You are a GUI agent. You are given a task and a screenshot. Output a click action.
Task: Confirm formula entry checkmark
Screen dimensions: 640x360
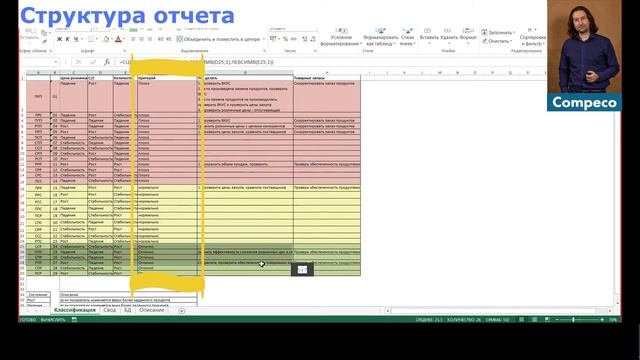(93, 62)
